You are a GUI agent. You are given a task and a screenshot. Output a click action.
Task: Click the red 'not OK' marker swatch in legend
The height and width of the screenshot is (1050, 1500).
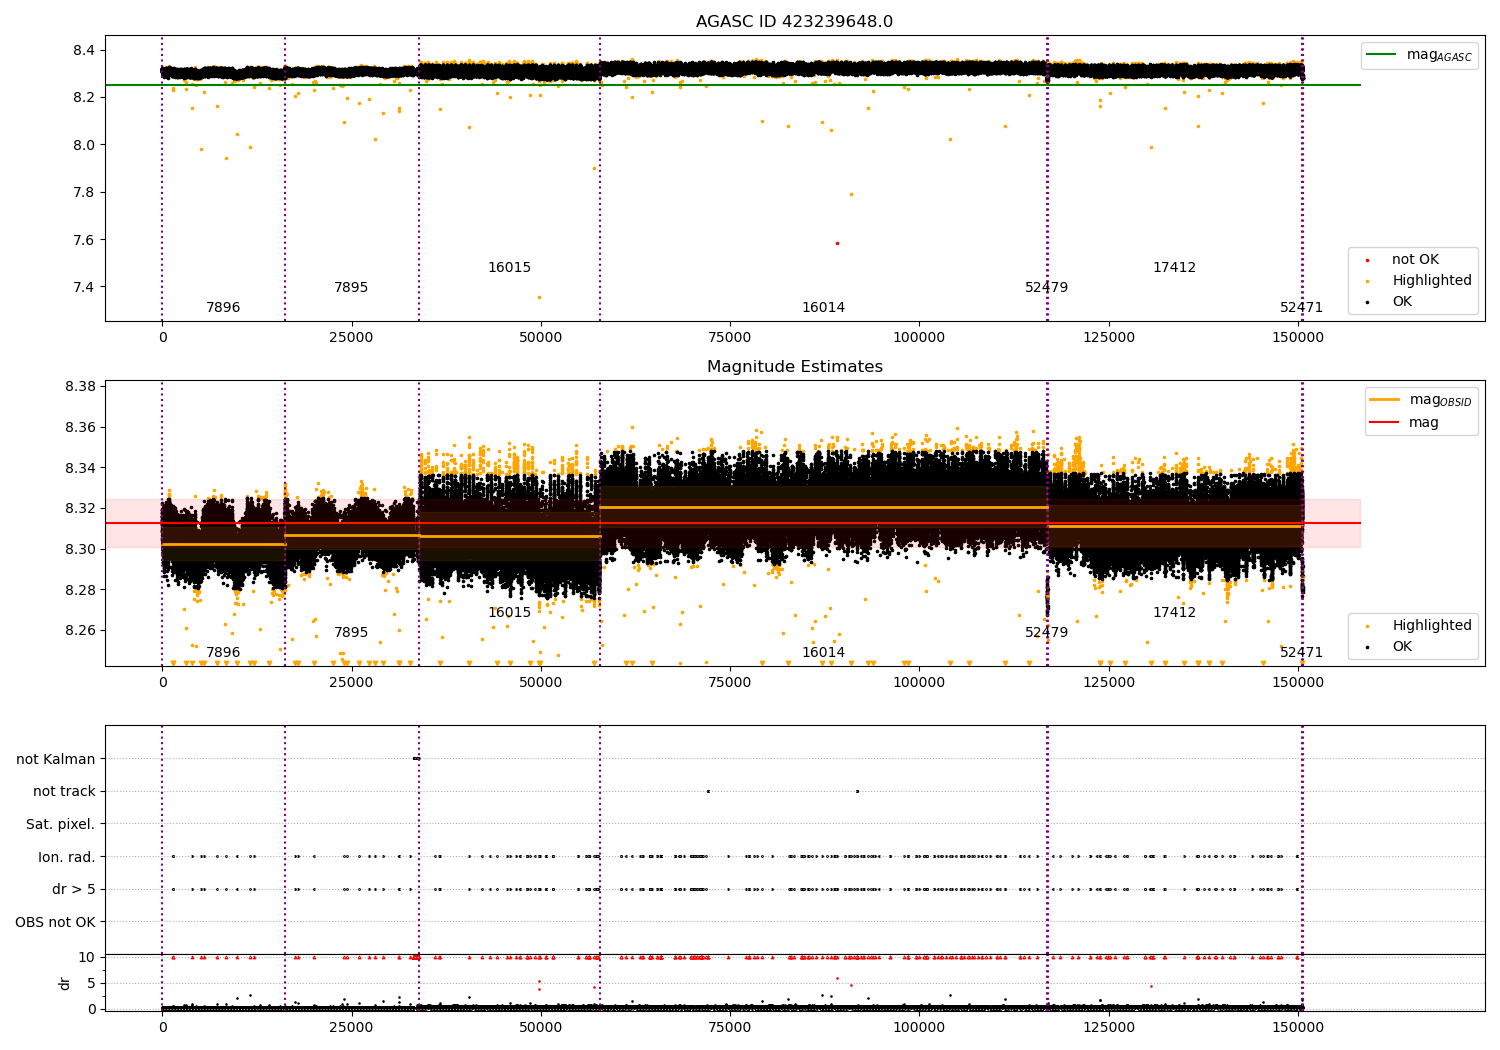click(x=1367, y=260)
